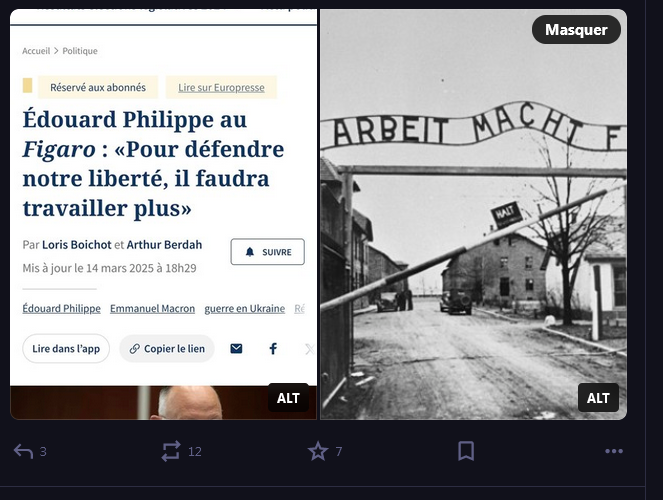Click the Lire dans l'app button

(x=66, y=349)
